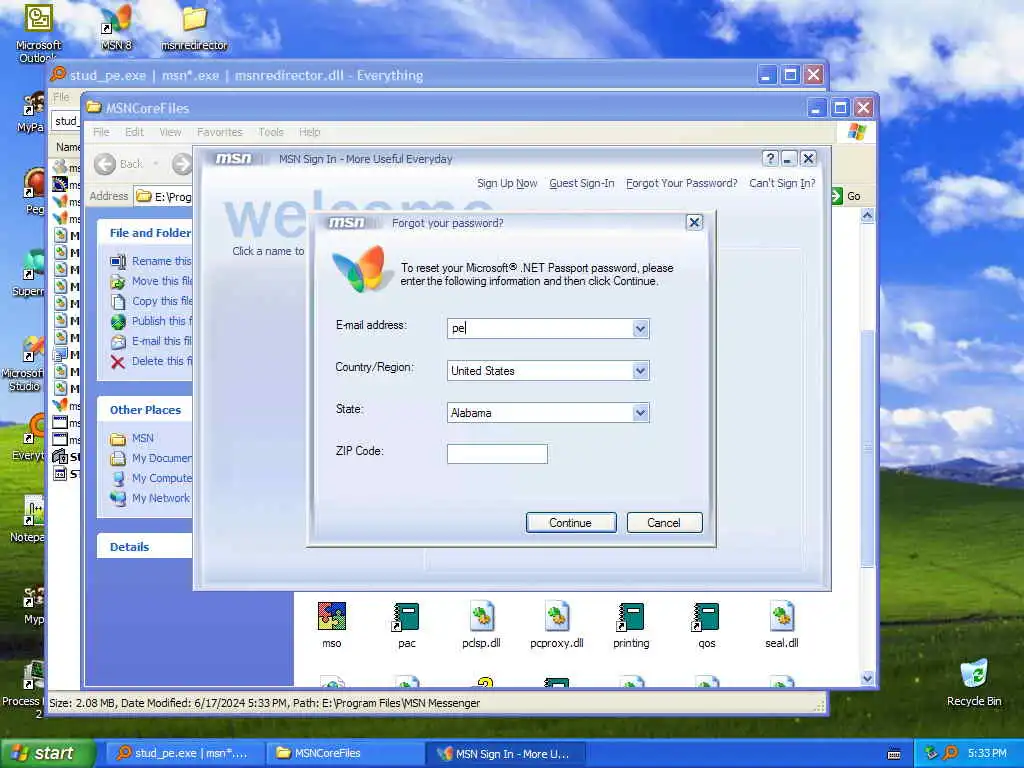Viewport: 1024px width, 768px height.
Task: Expand the State dropdown showing Alabama
Action: click(x=640, y=413)
